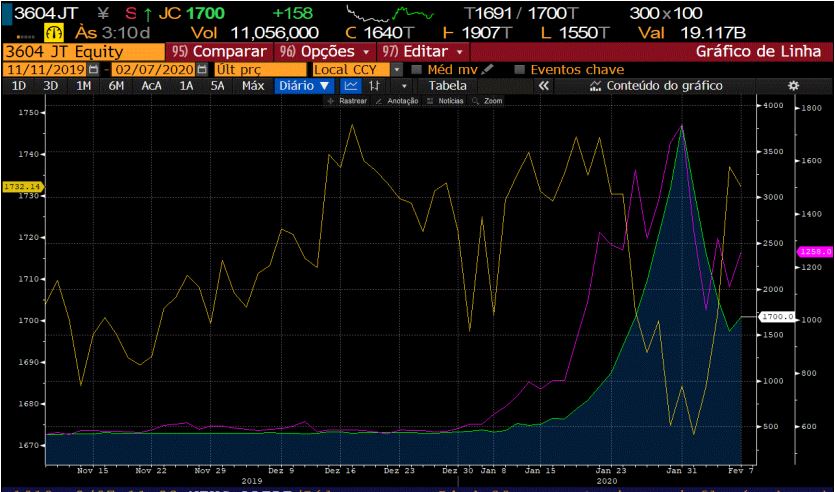Open the Diário periodicity dropdown
Screen dimensions: 835x492
tap(303, 86)
